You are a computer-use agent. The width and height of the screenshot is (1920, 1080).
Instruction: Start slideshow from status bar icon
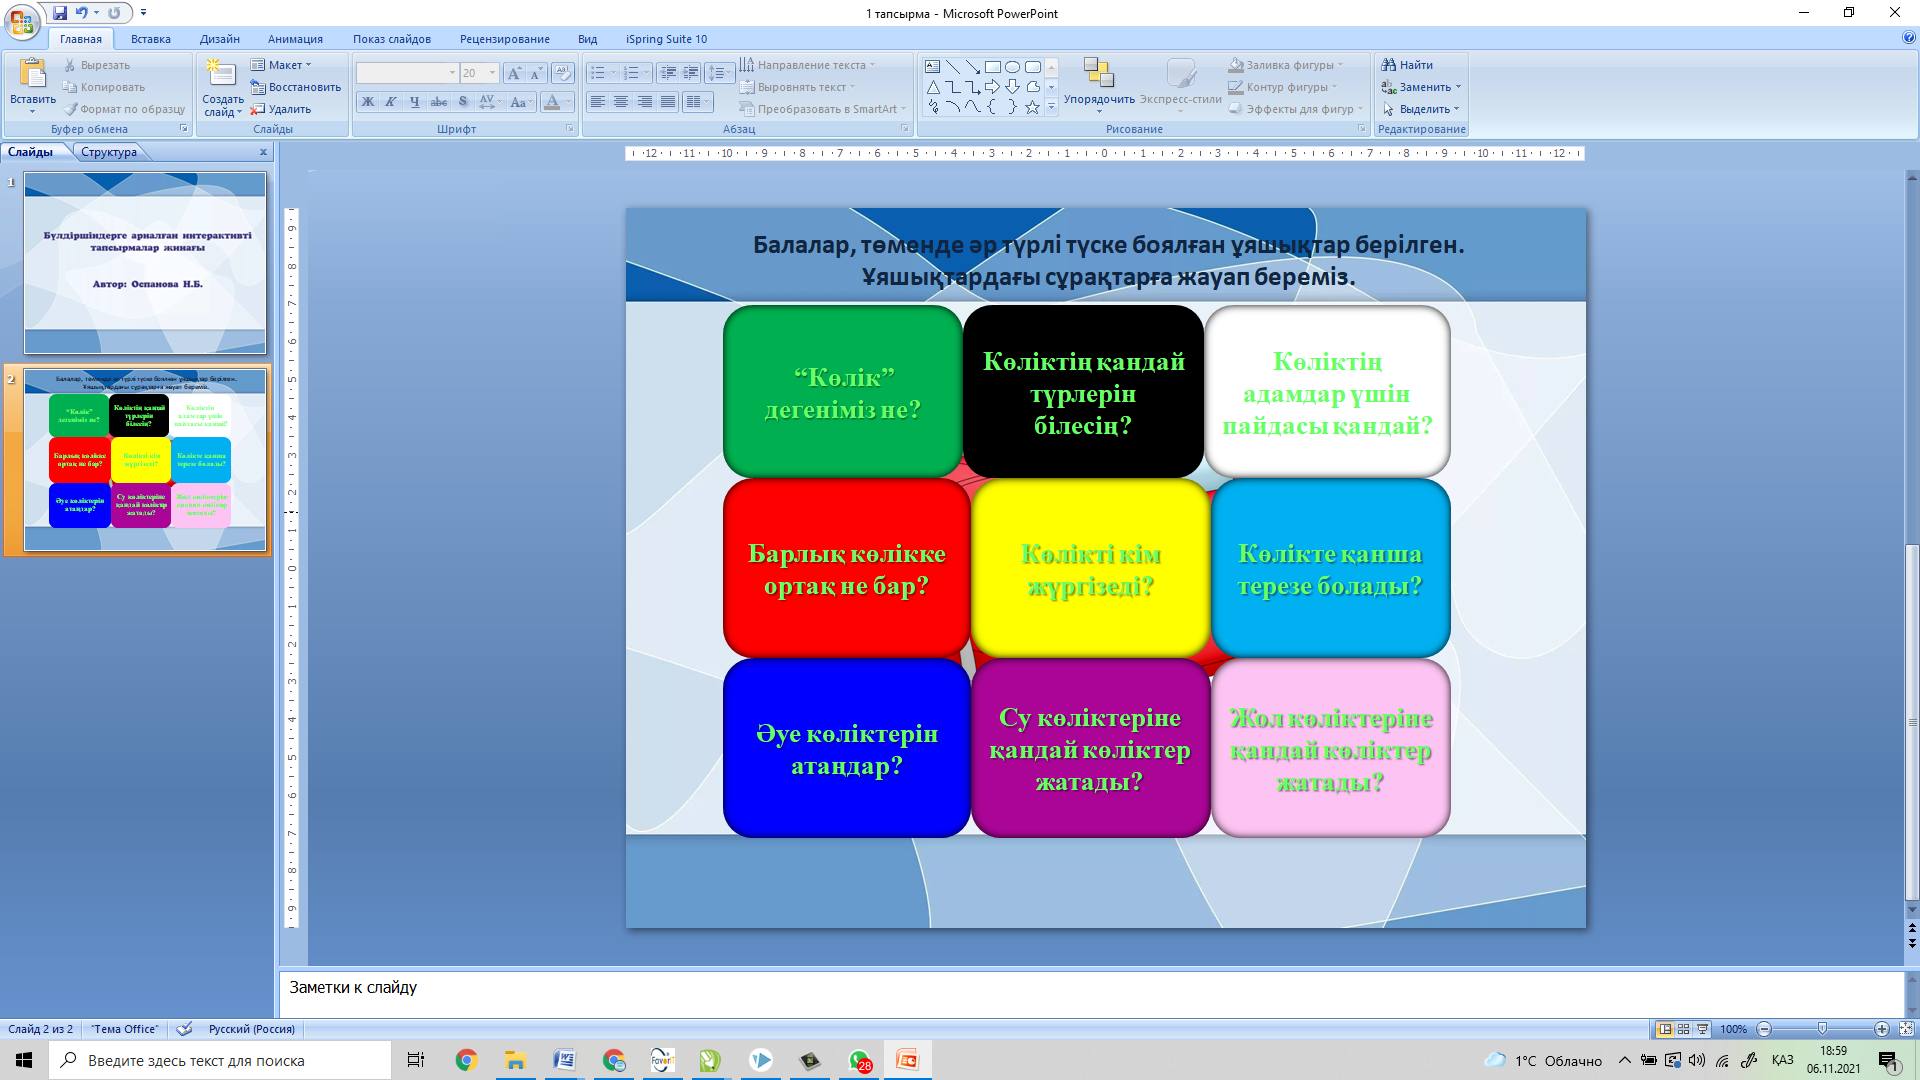(1703, 1029)
